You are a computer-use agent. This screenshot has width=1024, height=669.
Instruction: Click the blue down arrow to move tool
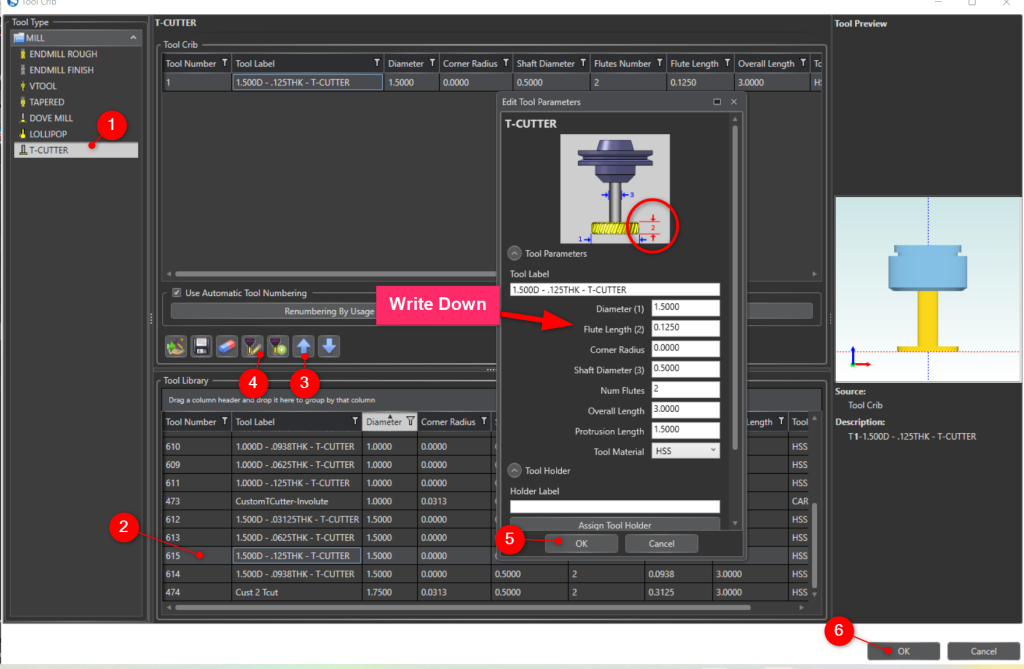point(330,345)
